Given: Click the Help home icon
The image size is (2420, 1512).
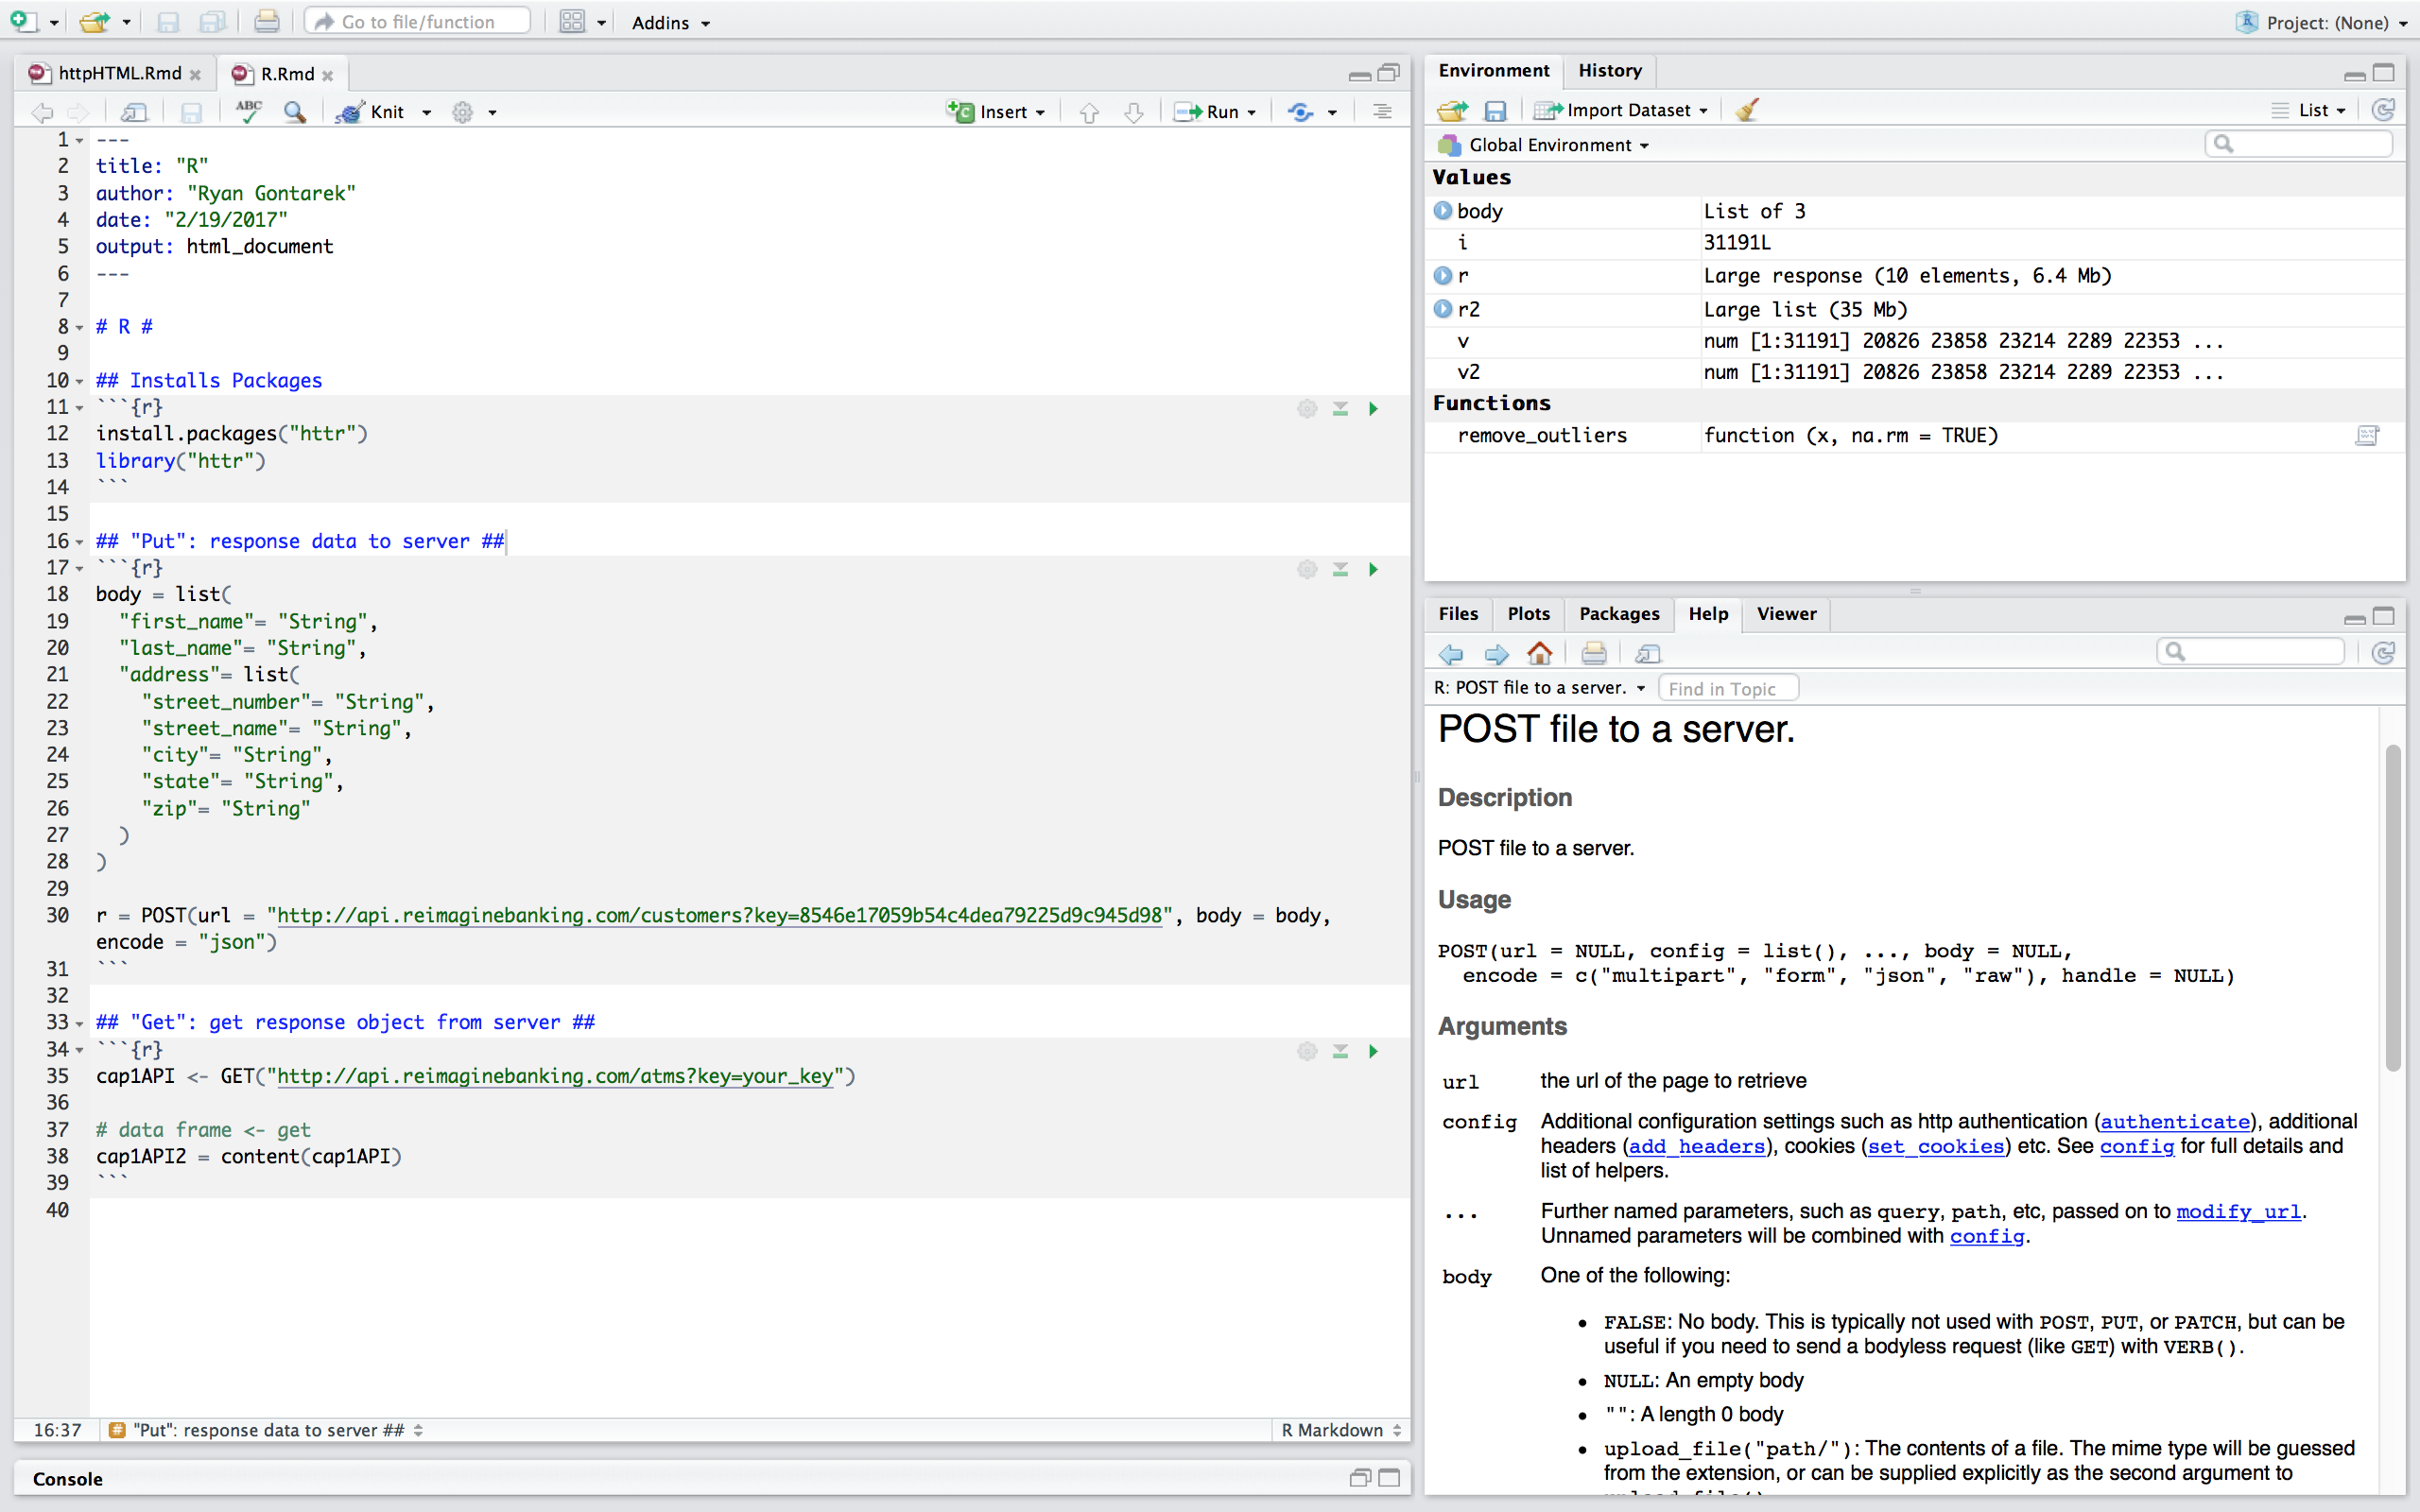Looking at the screenshot, I should (1539, 653).
